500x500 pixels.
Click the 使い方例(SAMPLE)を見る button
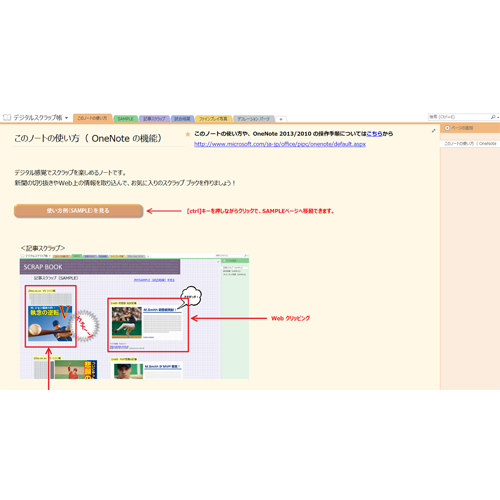78,211
